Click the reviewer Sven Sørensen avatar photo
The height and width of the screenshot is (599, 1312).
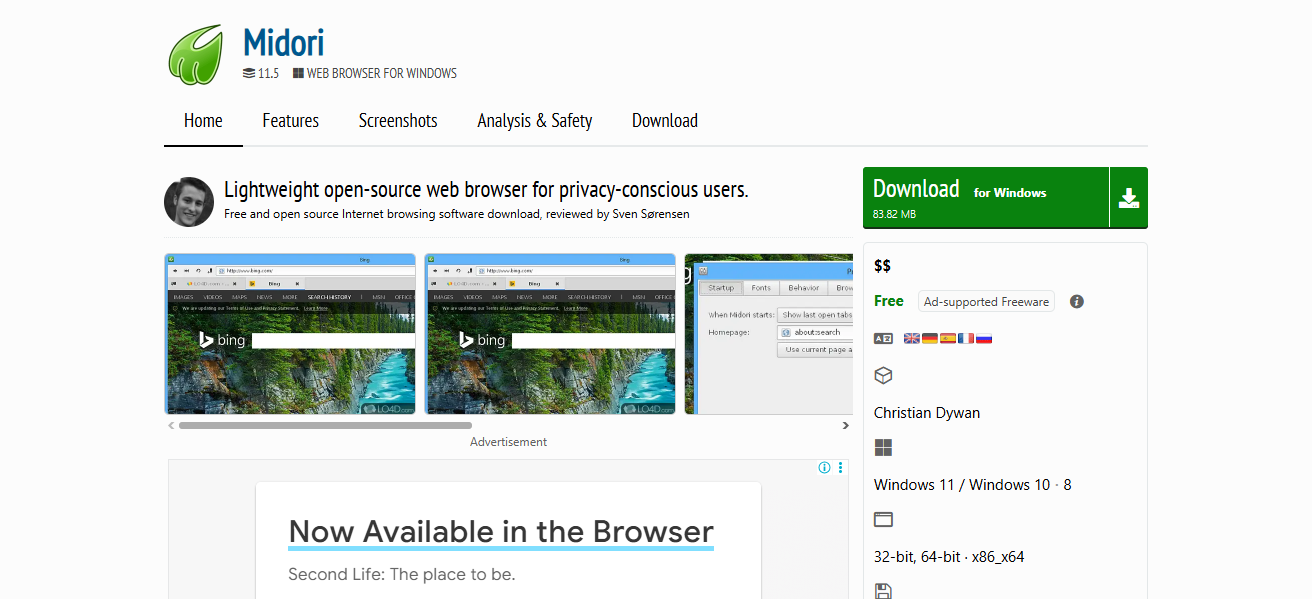click(189, 202)
